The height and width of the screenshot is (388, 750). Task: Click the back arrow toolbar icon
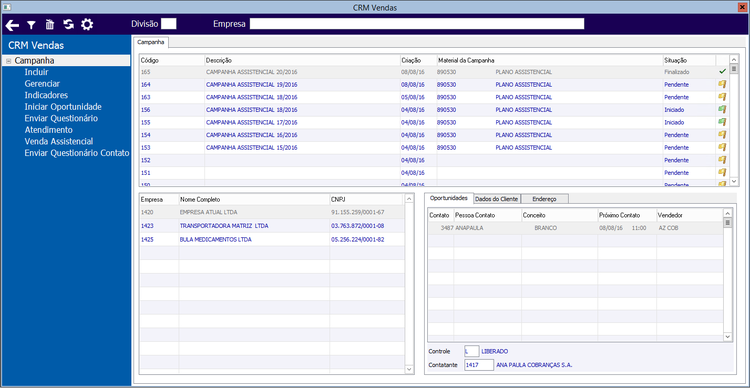12,25
